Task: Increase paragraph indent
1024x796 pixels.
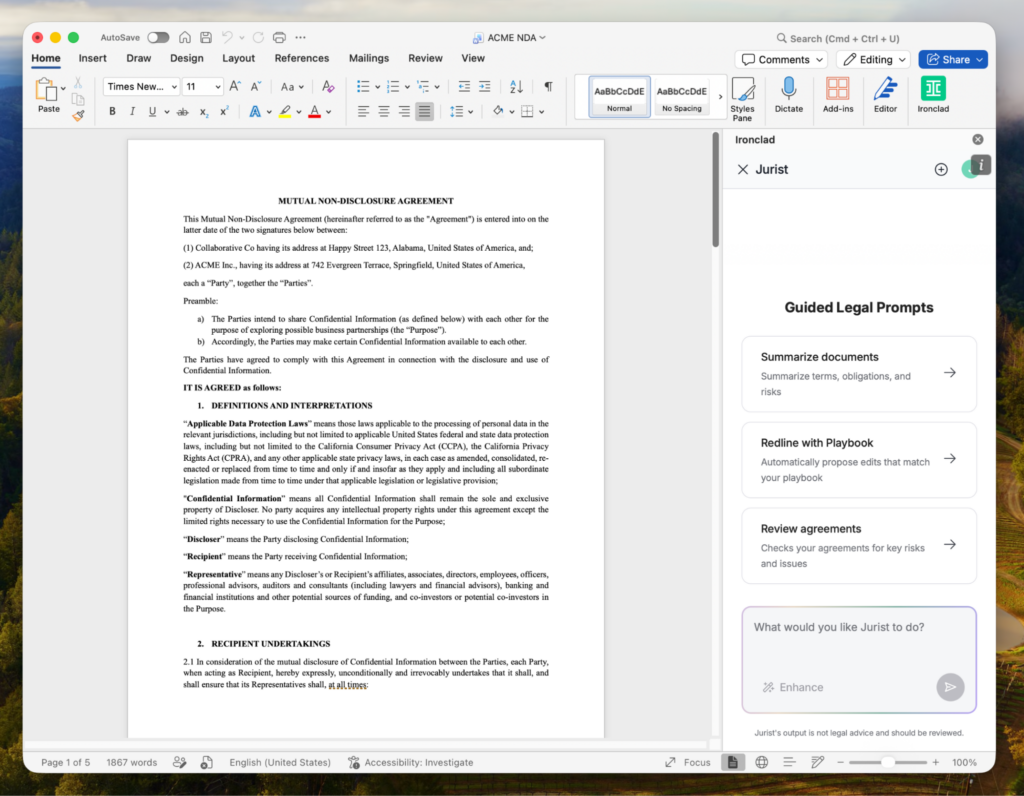Action: point(485,86)
